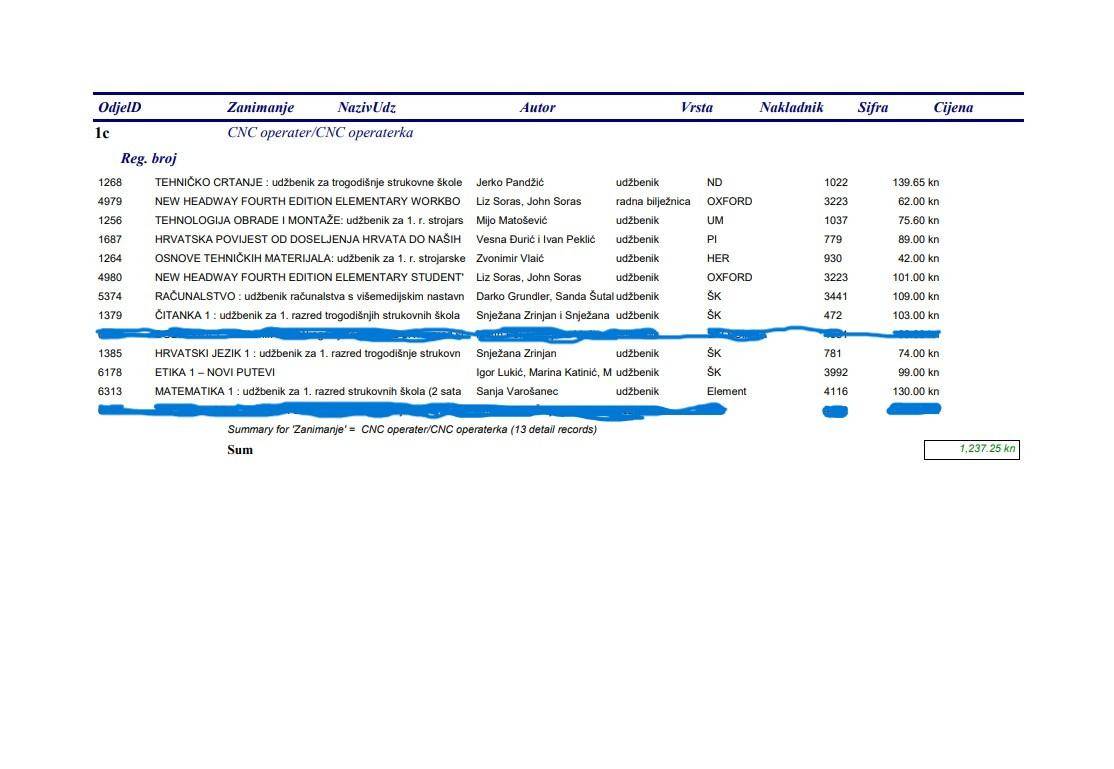Select 'ETIKA 1 – NOVI PUTEVI' title
Screen dimensions: 1114x769
(215, 372)
